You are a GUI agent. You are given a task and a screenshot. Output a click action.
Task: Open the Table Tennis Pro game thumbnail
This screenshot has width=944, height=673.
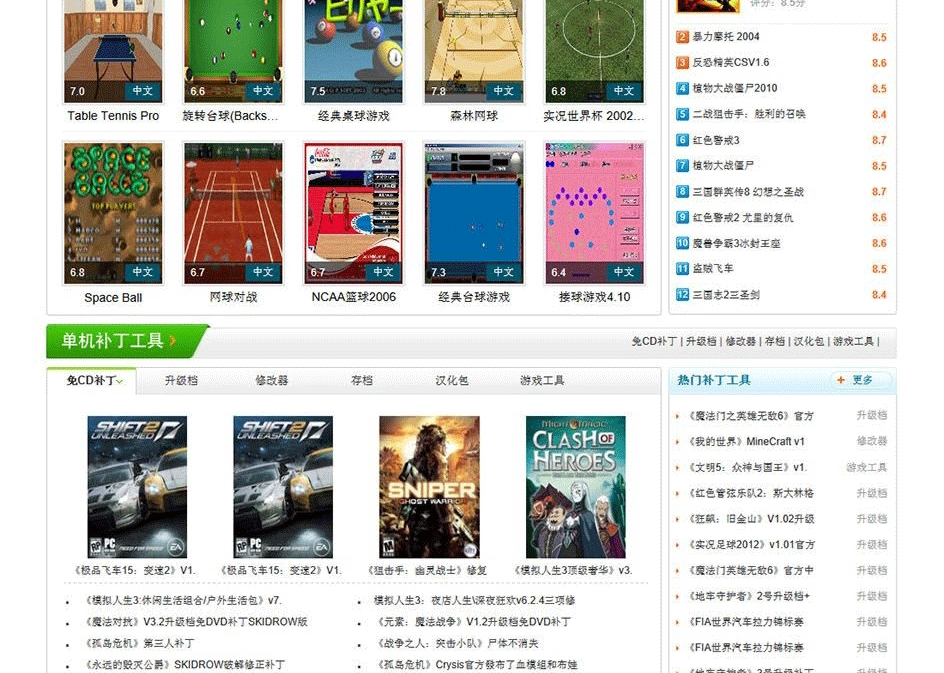click(x=113, y=51)
